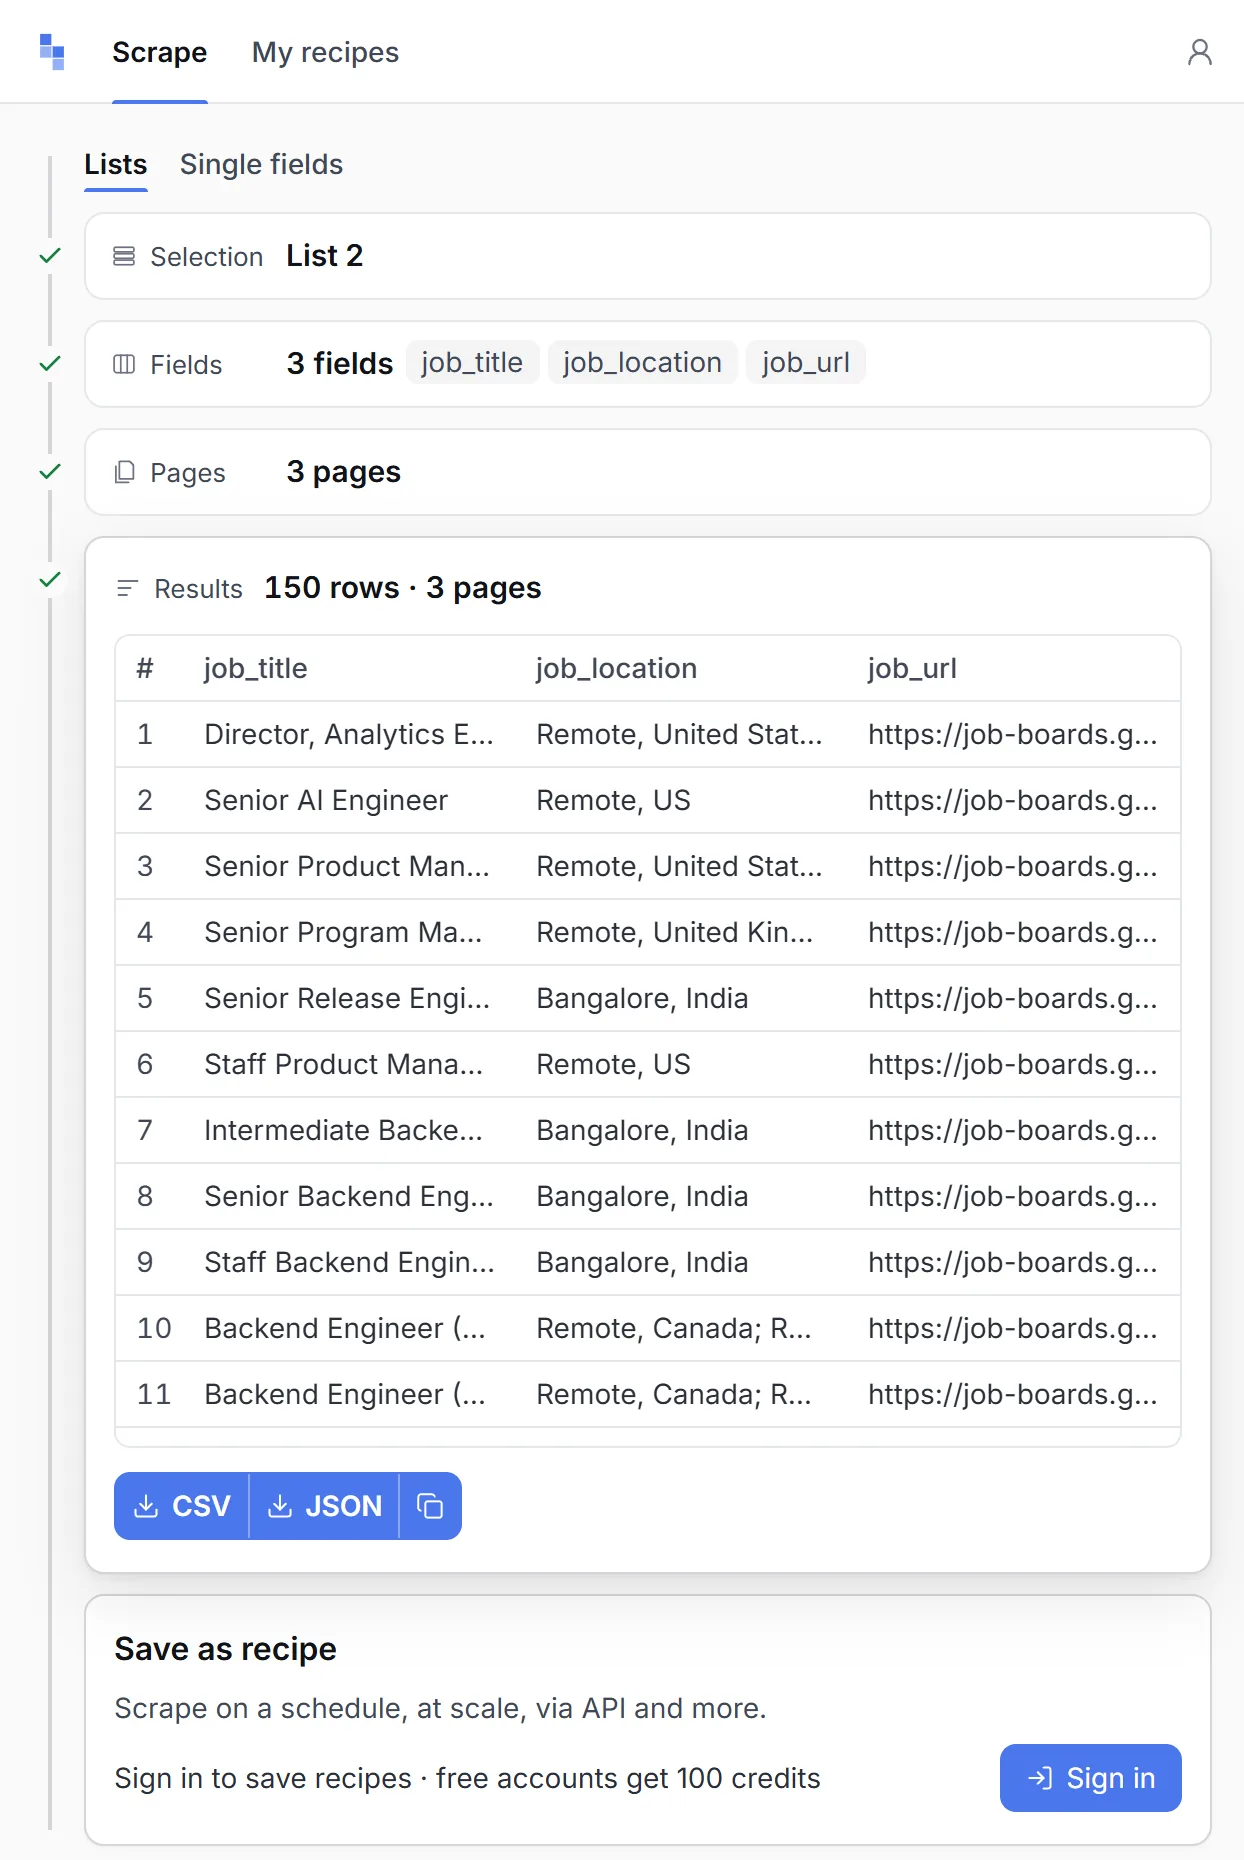Screen dimensions: 1244x1860
Task: Select the Lists tab
Action: 116,164
